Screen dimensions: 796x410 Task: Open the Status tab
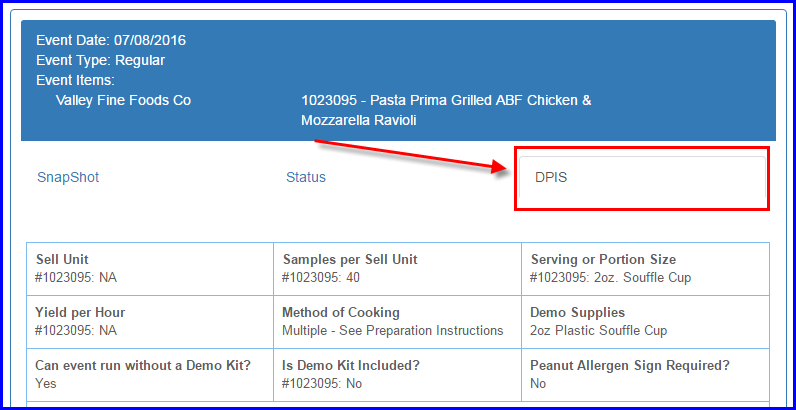[x=306, y=178]
